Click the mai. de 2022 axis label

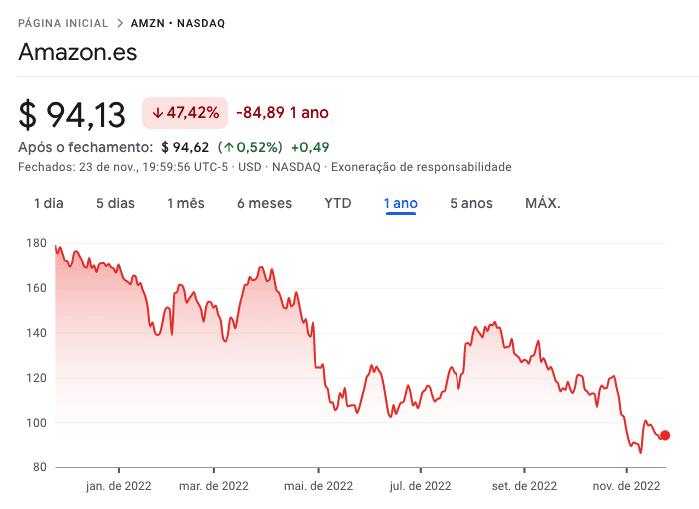(x=318, y=486)
